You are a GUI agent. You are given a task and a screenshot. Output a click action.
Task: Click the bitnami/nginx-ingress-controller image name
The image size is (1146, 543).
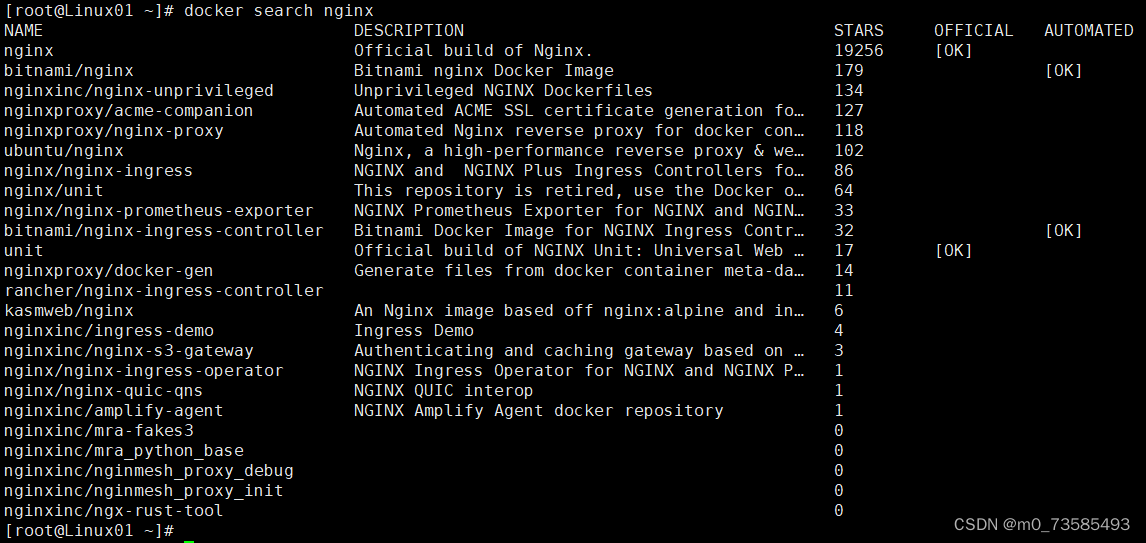(163, 231)
